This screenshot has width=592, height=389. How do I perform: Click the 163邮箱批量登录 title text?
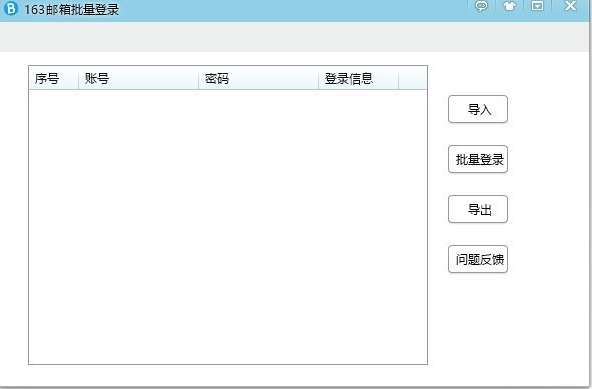pyautogui.click(x=71, y=9)
